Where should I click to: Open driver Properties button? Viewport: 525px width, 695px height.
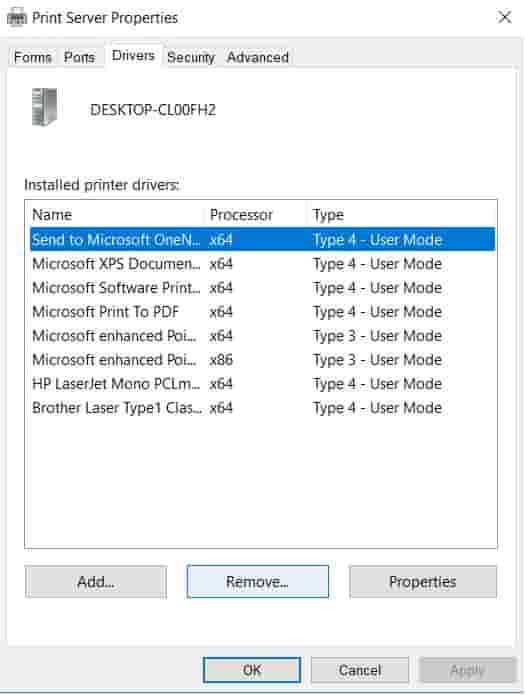point(423,582)
